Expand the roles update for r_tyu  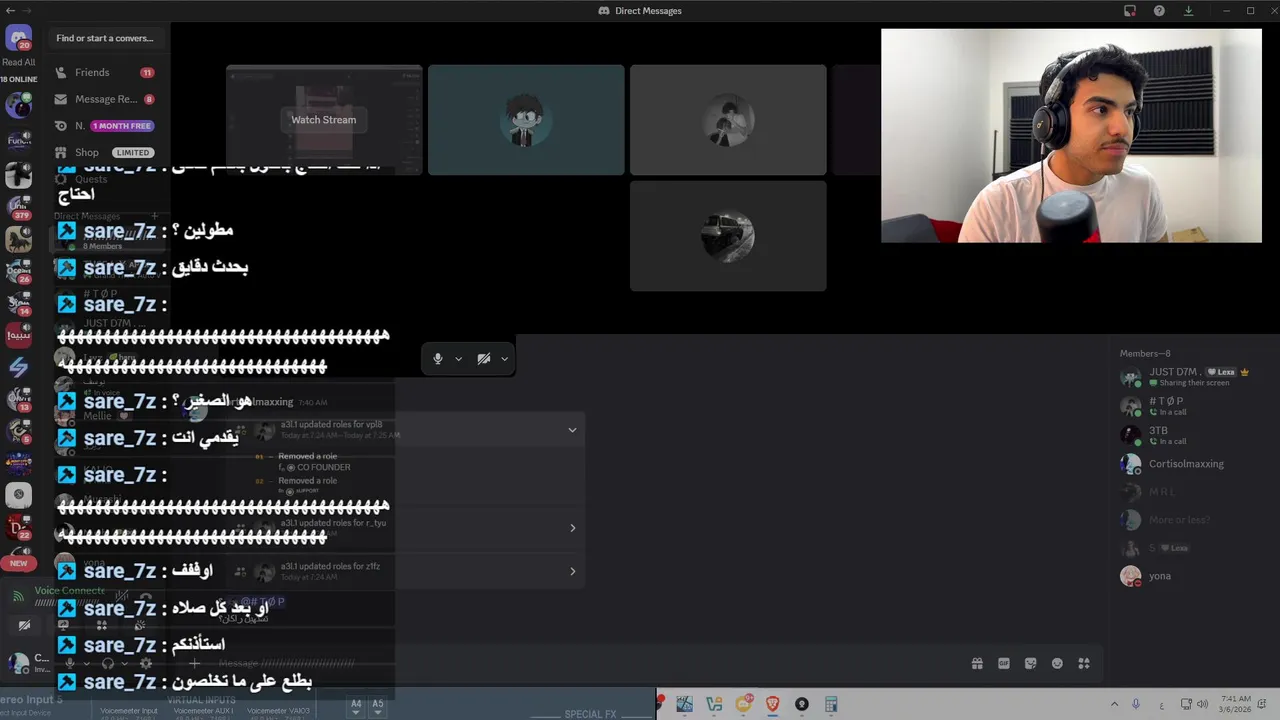pyautogui.click(x=572, y=528)
